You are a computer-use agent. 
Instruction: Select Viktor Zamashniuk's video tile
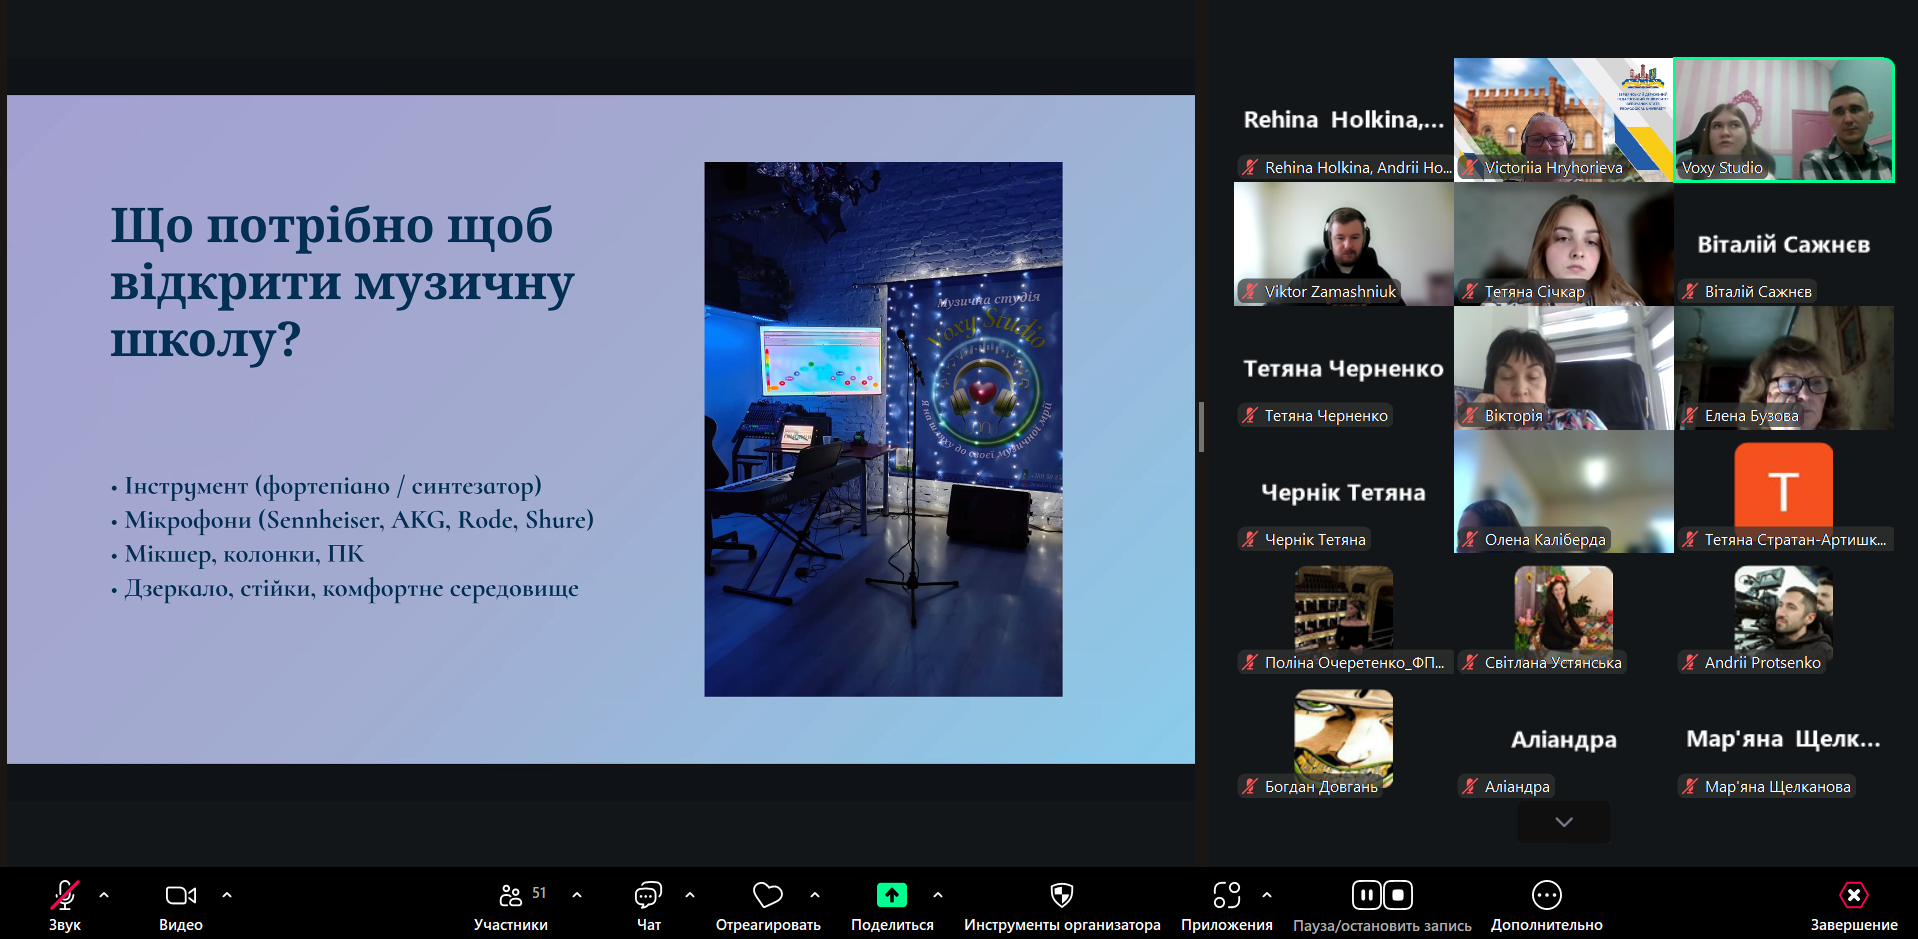(x=1343, y=244)
